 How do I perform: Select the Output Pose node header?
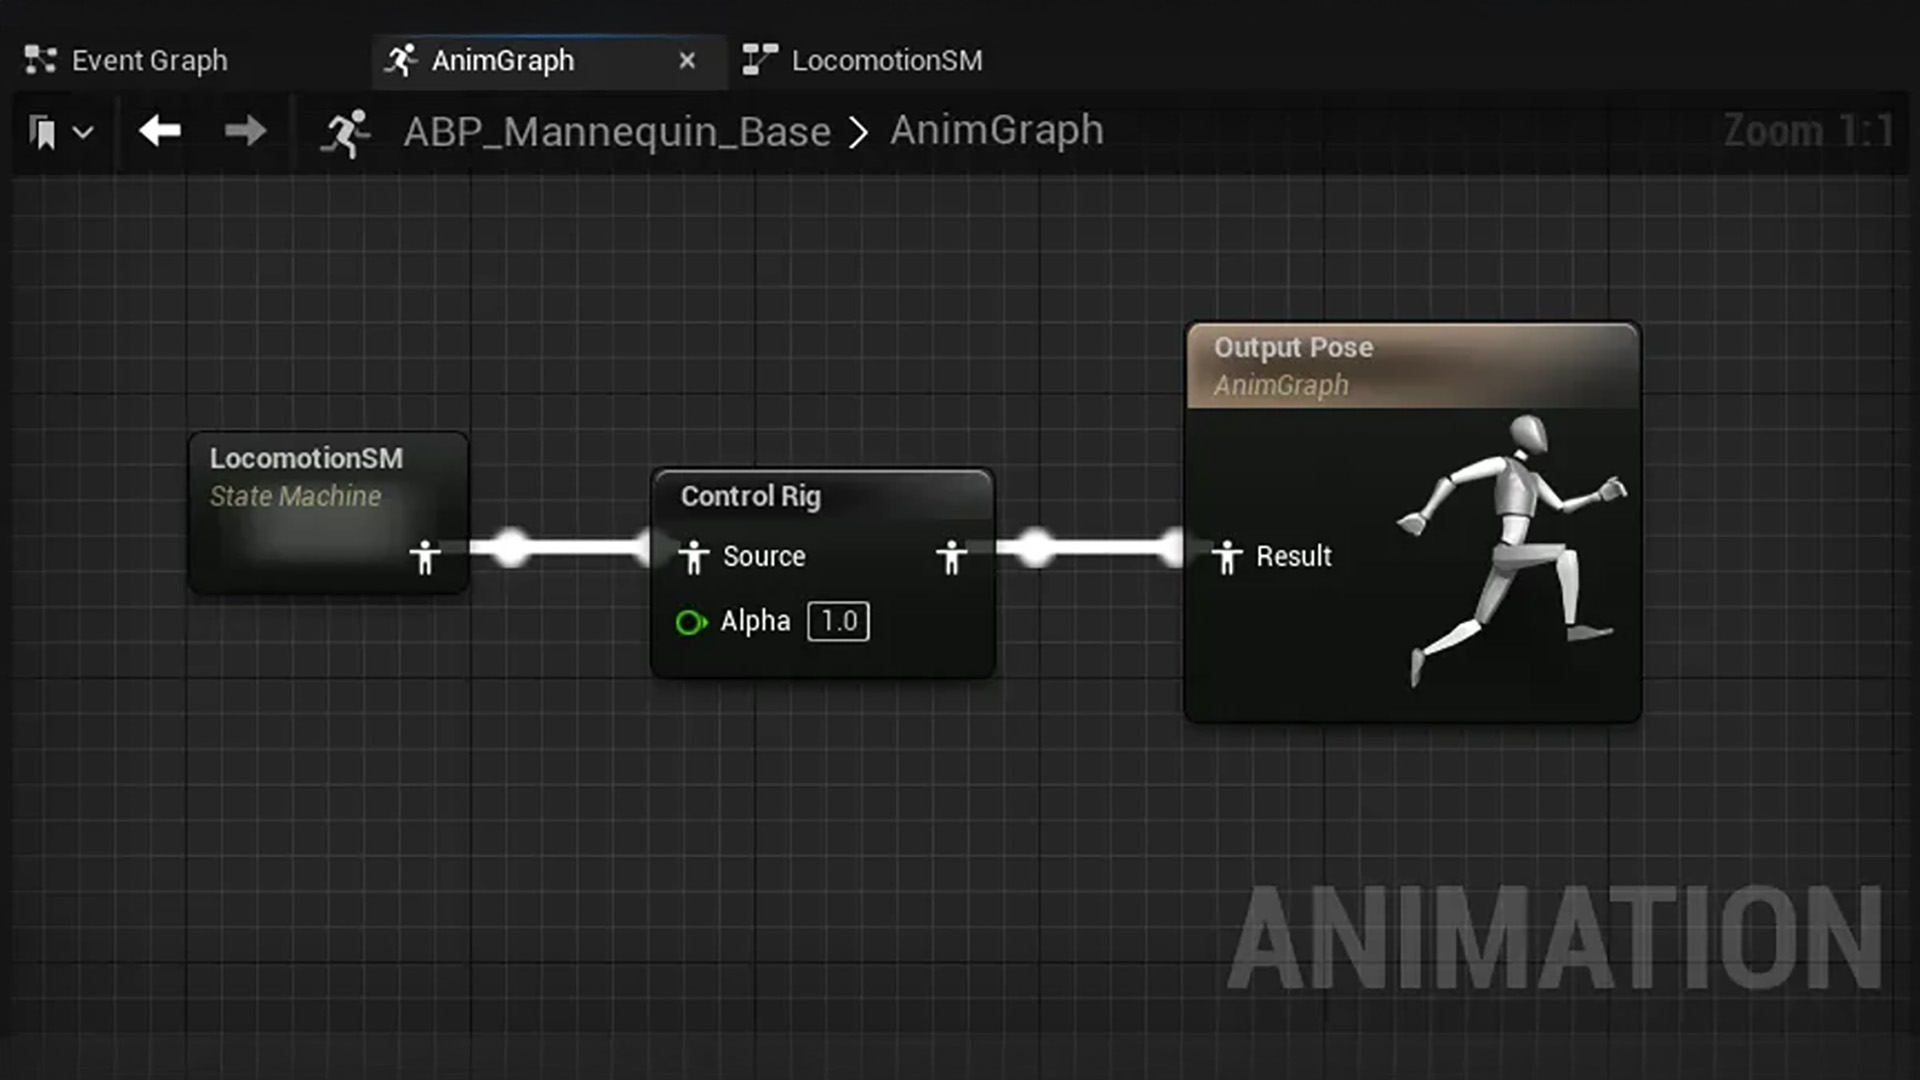pos(1293,348)
